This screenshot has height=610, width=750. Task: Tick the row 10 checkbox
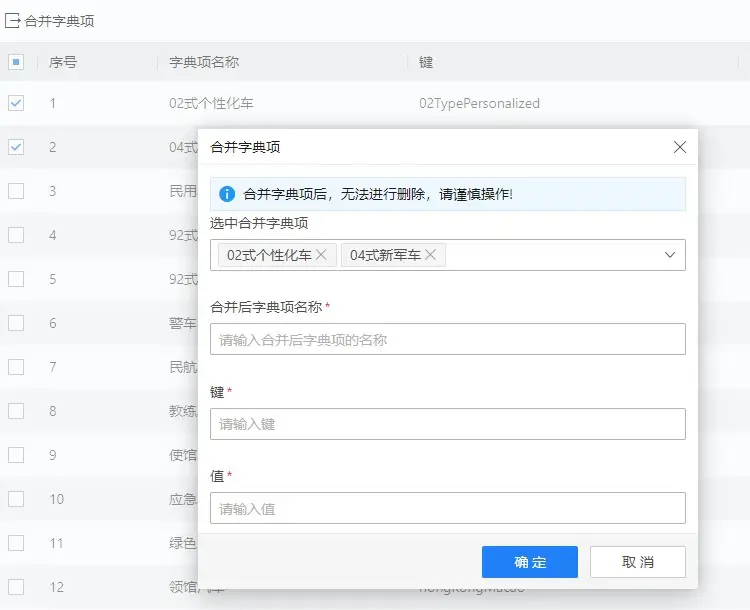click(16, 499)
